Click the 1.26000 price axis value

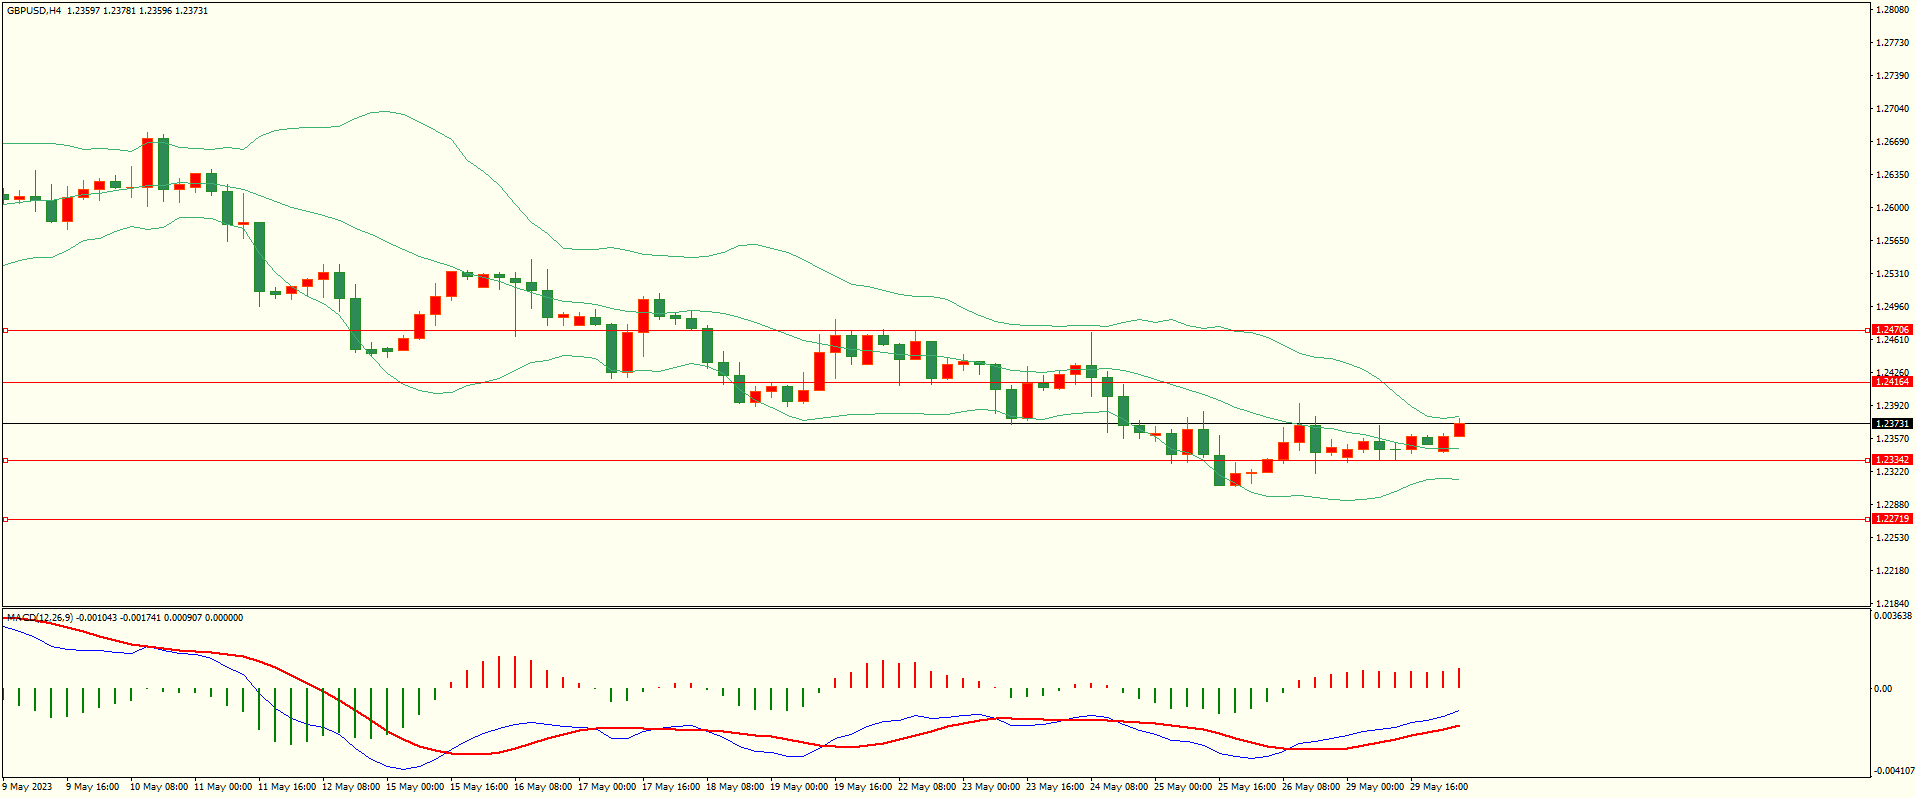coord(1893,208)
